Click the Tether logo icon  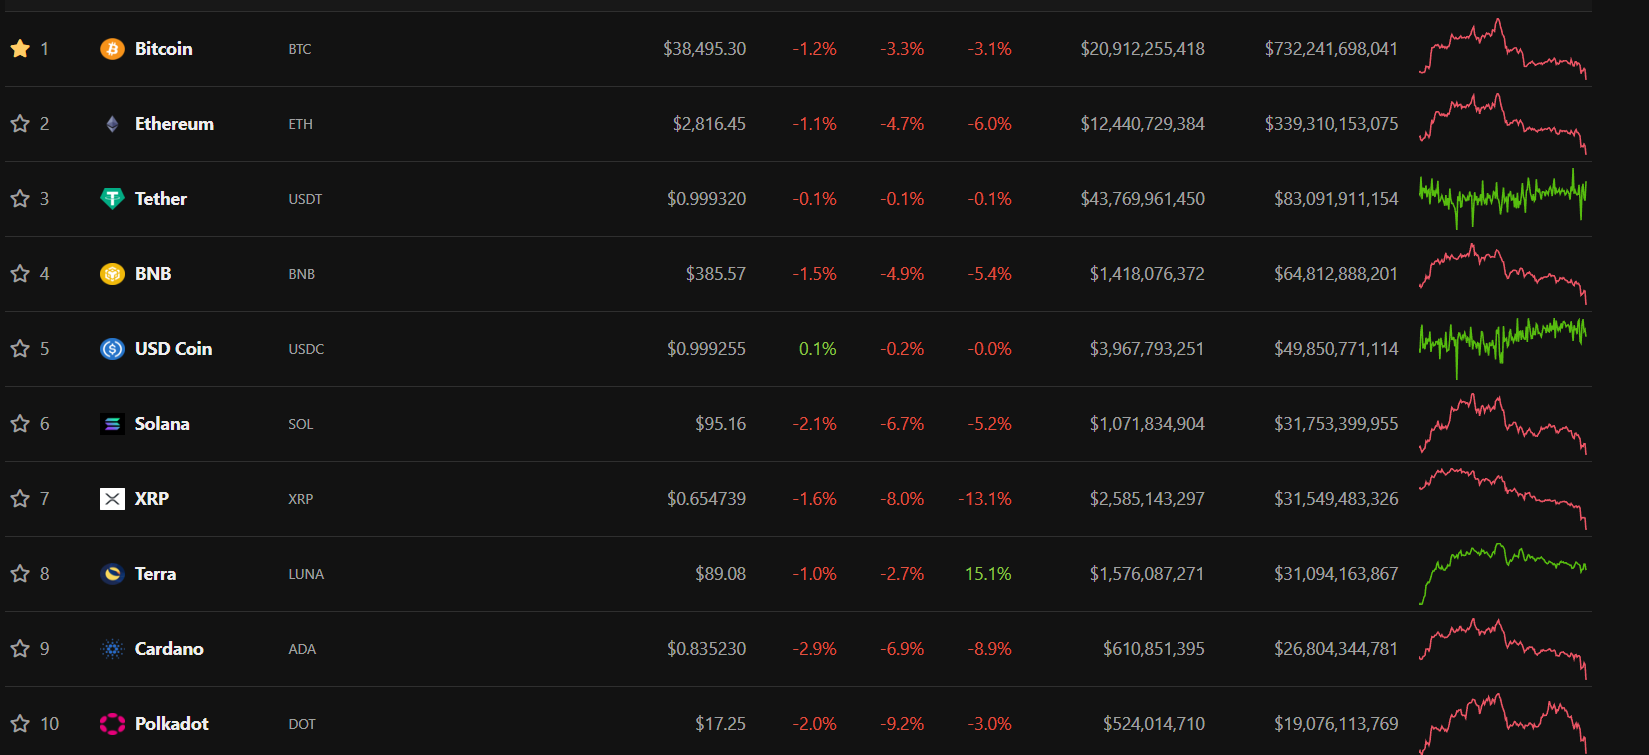click(x=112, y=199)
